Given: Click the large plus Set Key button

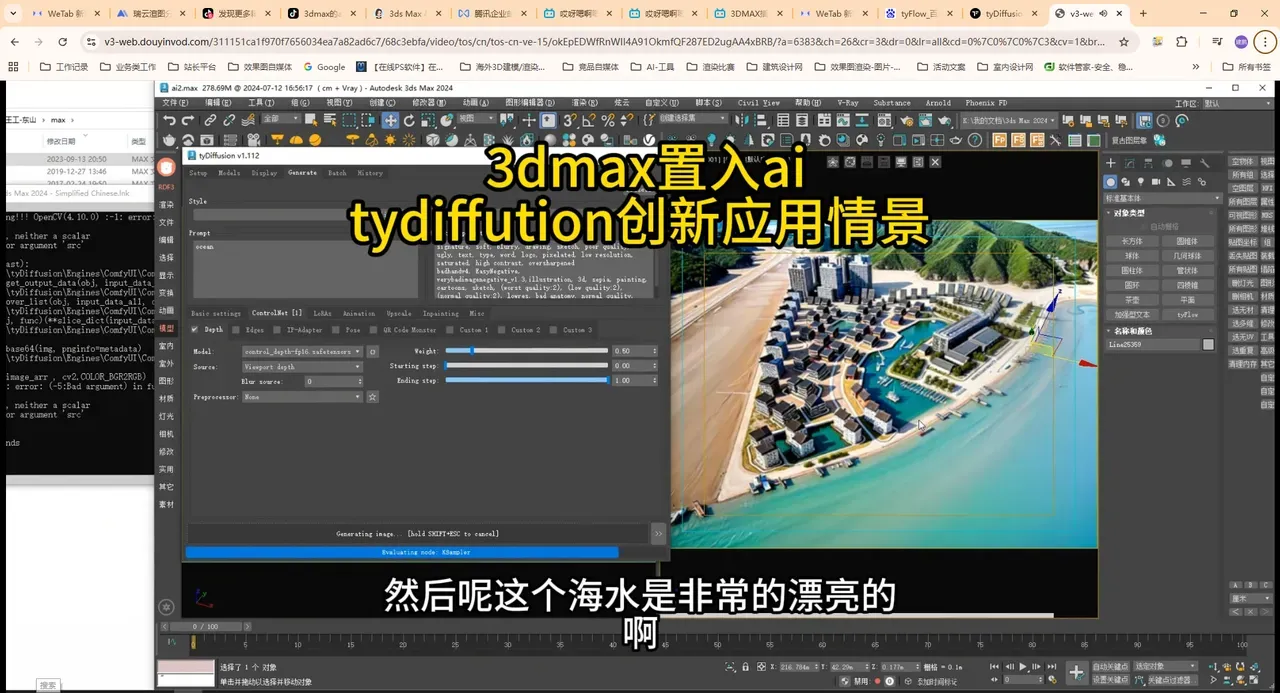Looking at the screenshot, I should [1076, 673].
